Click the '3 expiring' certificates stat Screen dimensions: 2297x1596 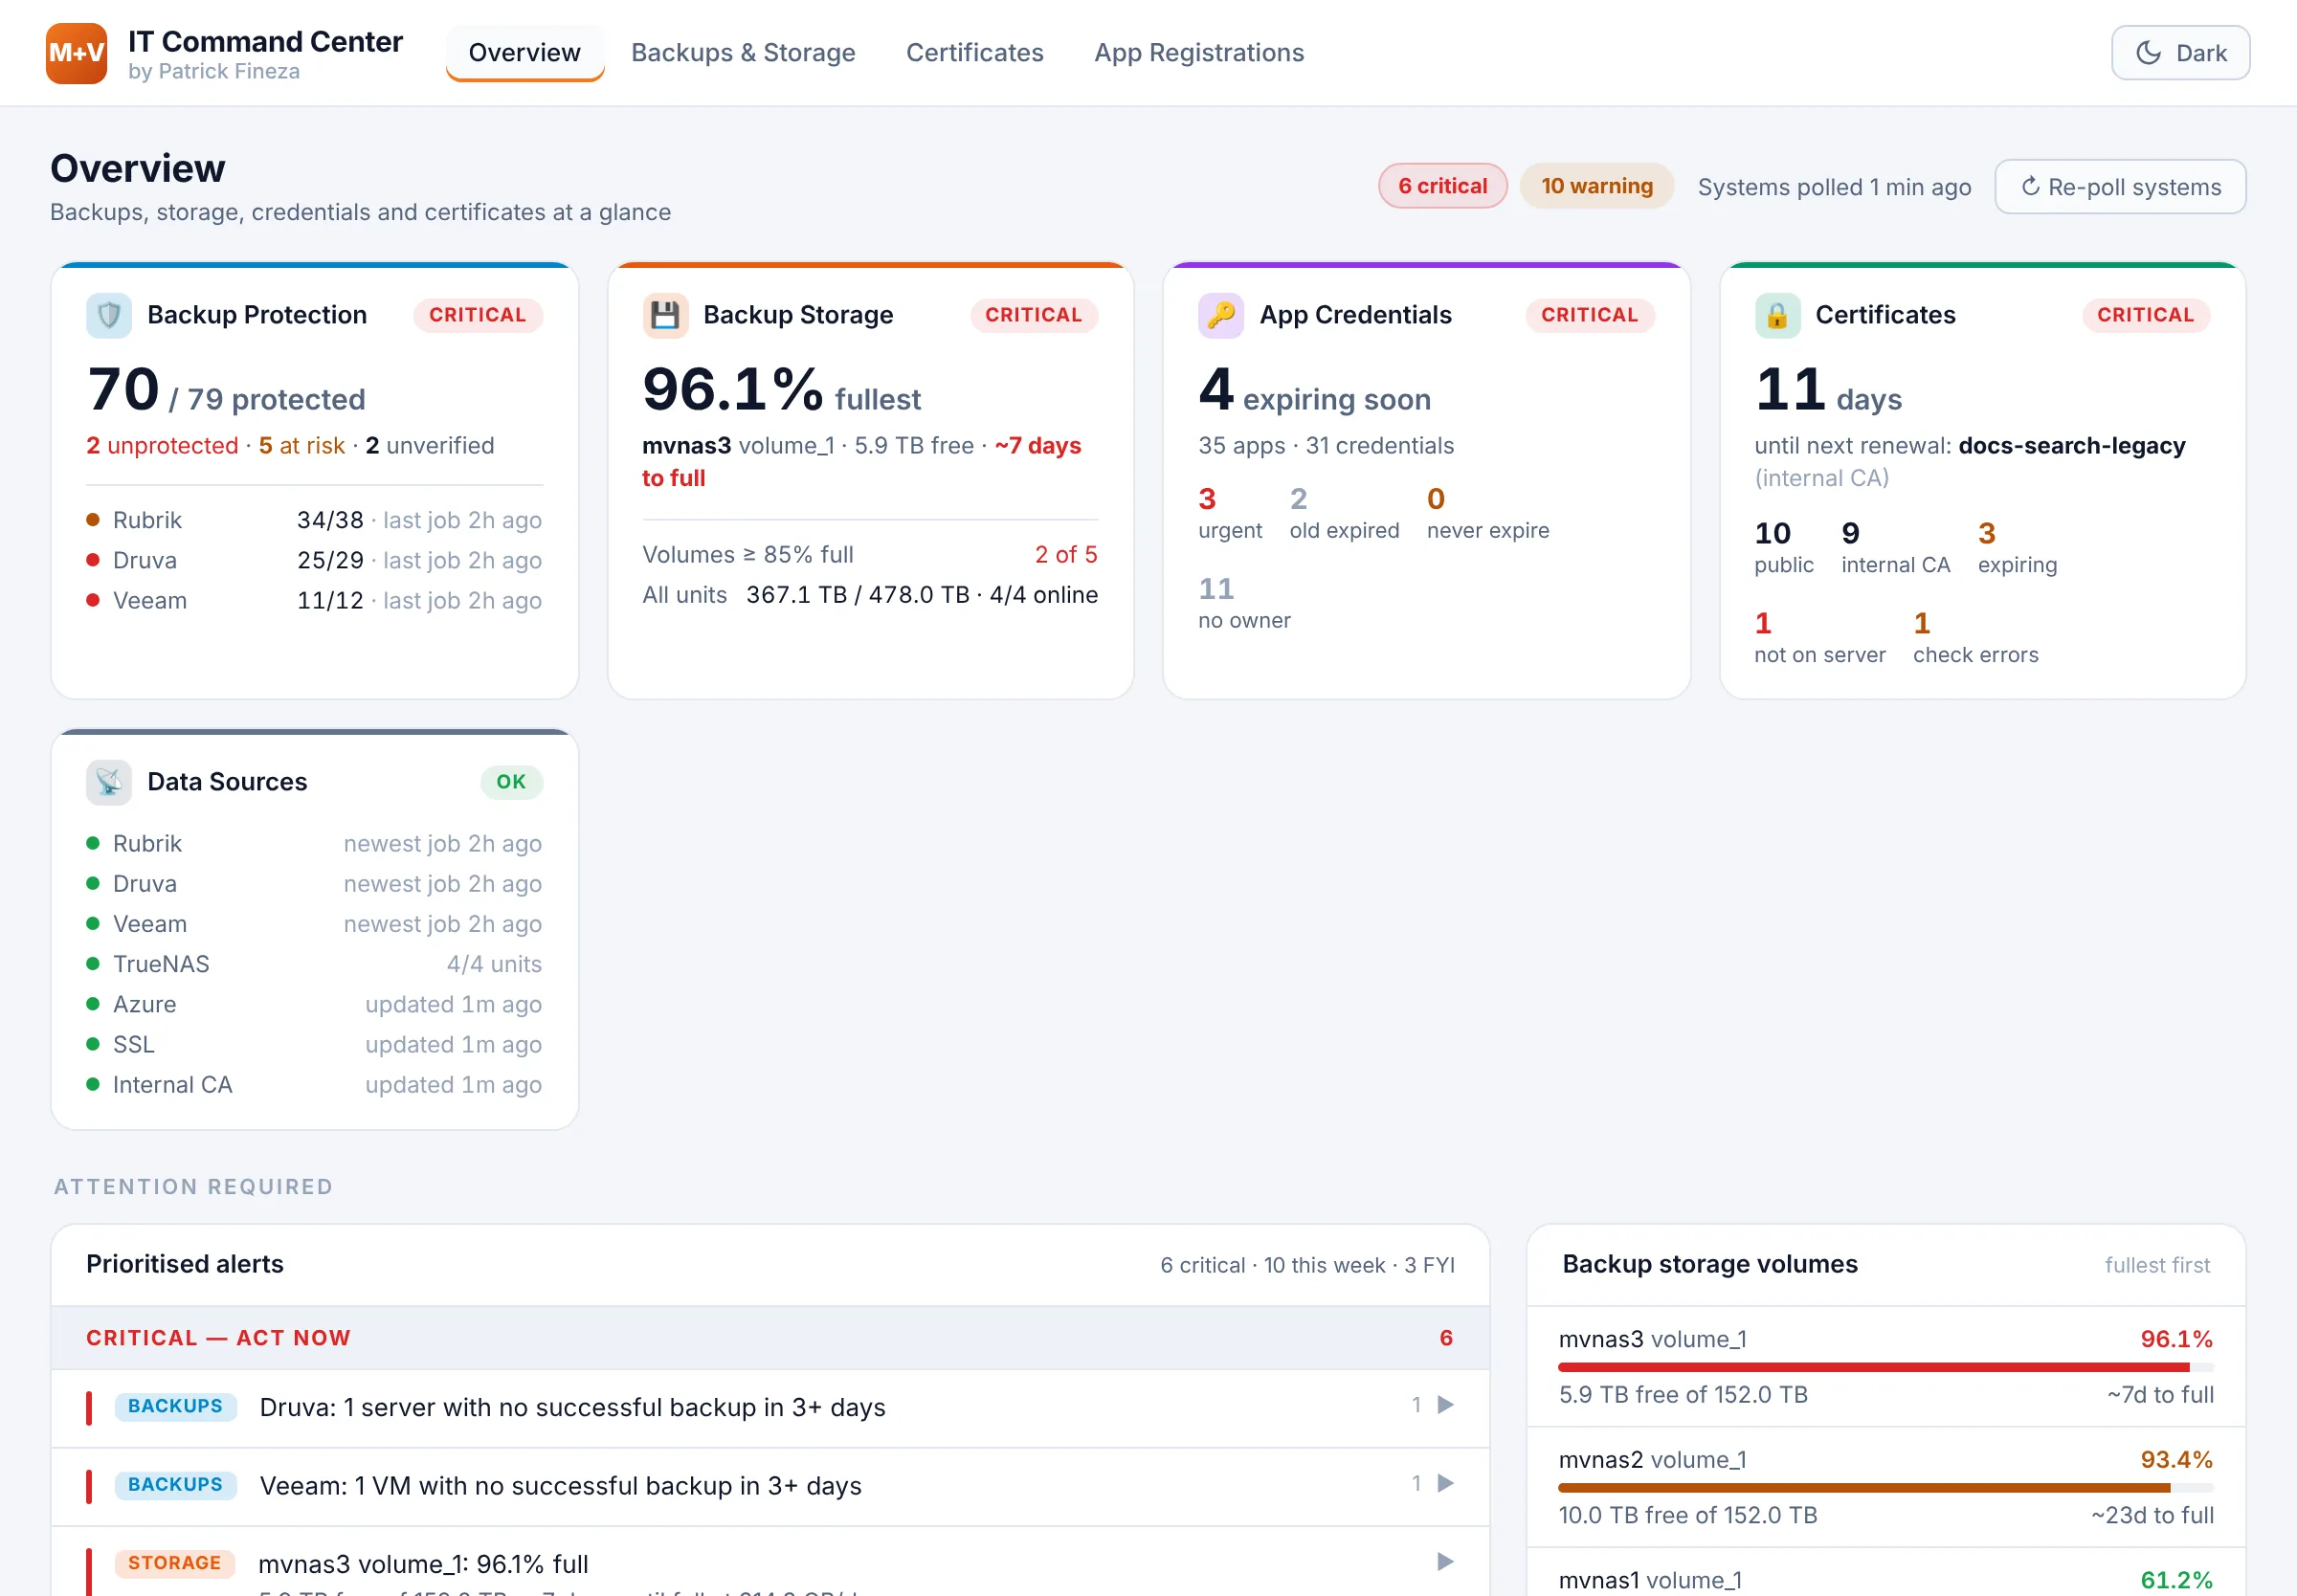click(2017, 547)
